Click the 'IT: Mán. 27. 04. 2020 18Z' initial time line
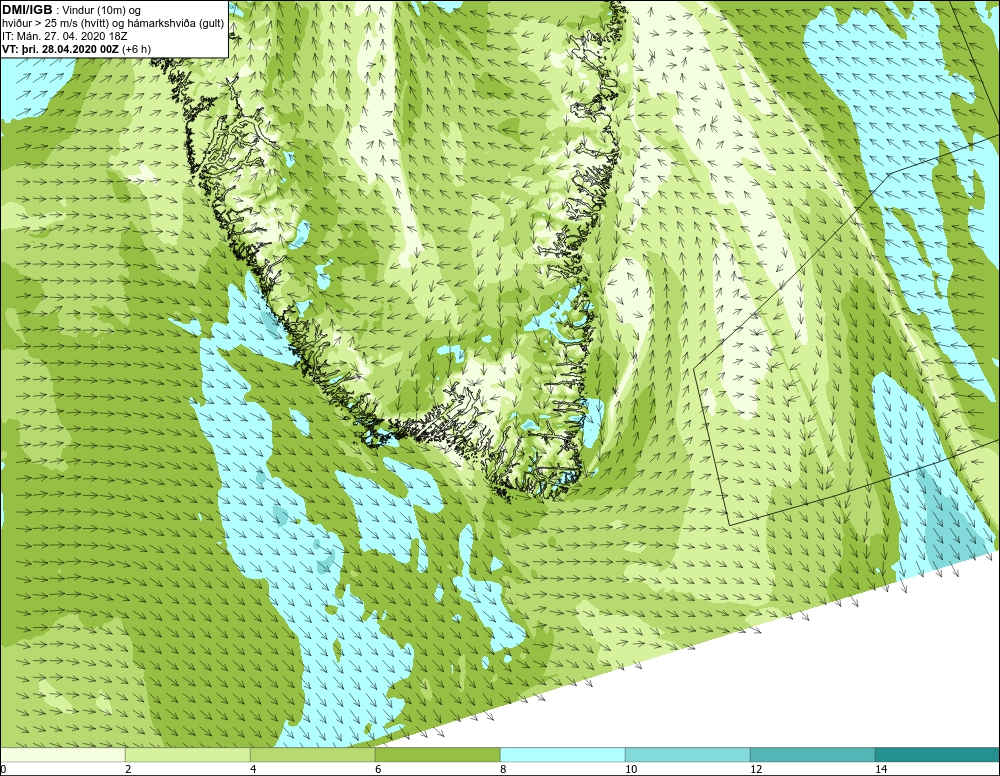Viewport: 1000px width, 776px height. 64,36
